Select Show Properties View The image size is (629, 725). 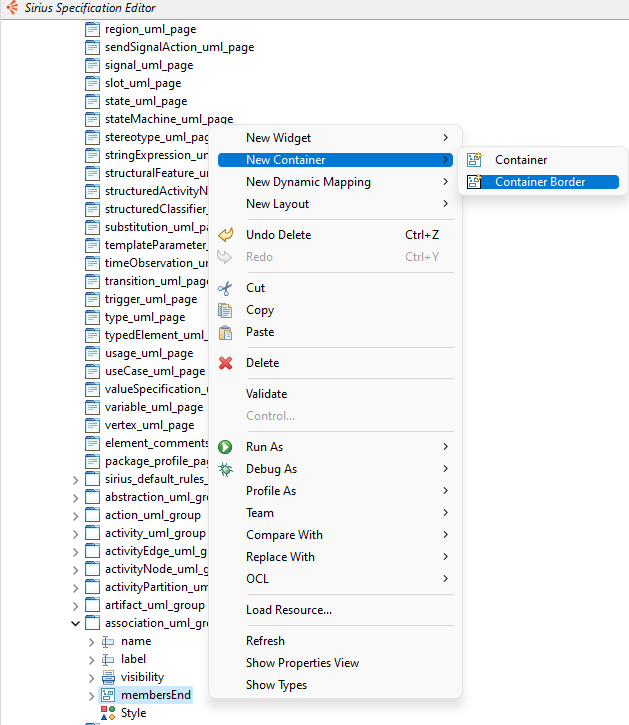point(335,663)
